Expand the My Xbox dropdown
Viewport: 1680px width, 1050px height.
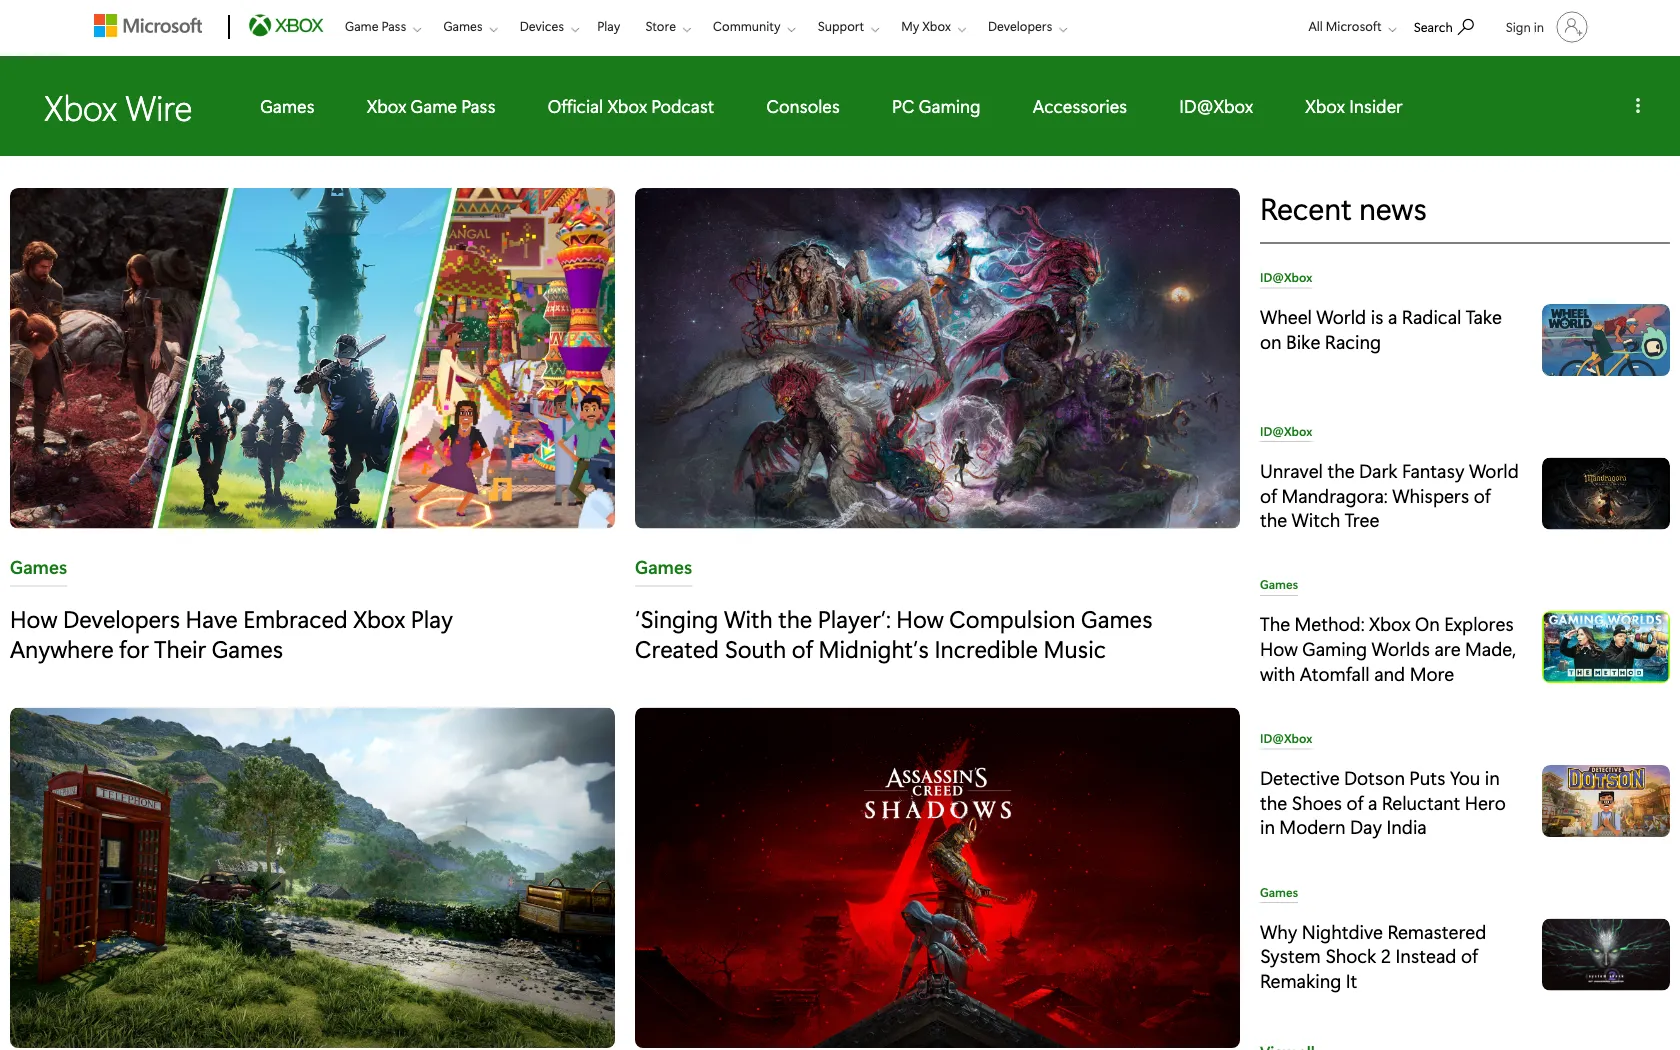pos(933,27)
